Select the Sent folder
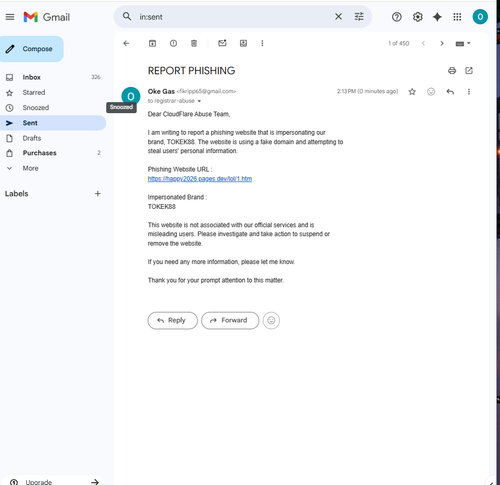 (53, 123)
